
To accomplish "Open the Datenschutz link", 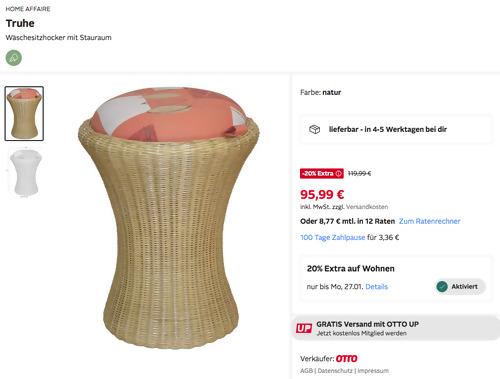I will pos(335,371).
